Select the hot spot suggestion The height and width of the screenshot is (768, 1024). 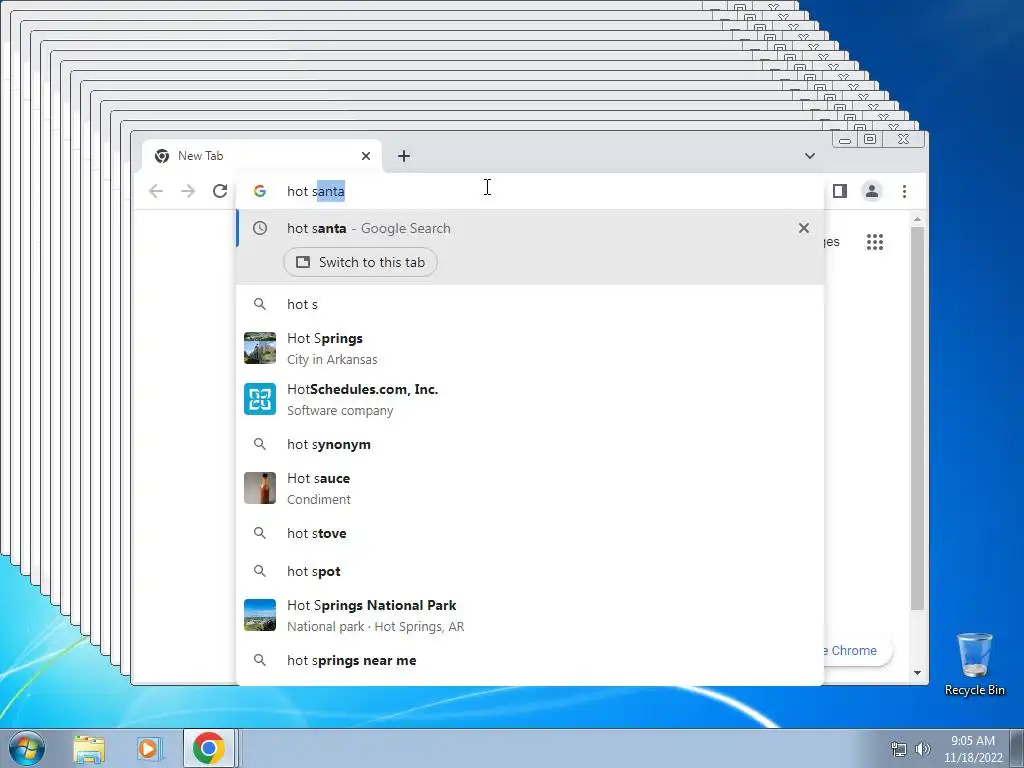pyautogui.click(x=530, y=571)
